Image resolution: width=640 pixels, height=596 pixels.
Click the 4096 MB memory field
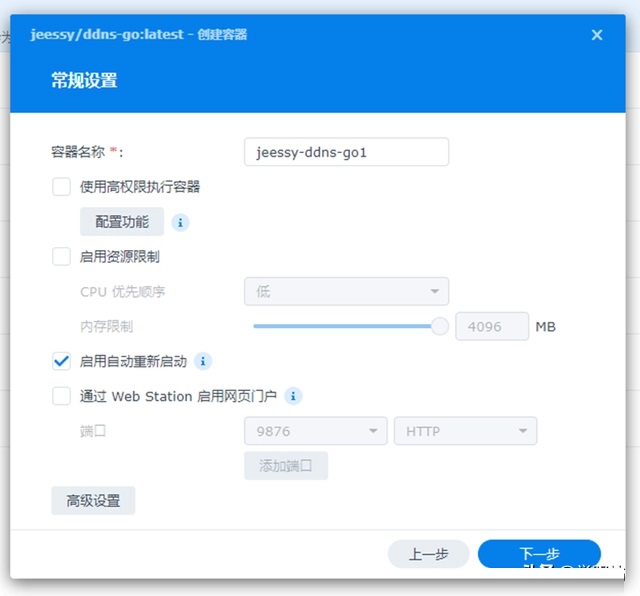pyautogui.click(x=492, y=327)
